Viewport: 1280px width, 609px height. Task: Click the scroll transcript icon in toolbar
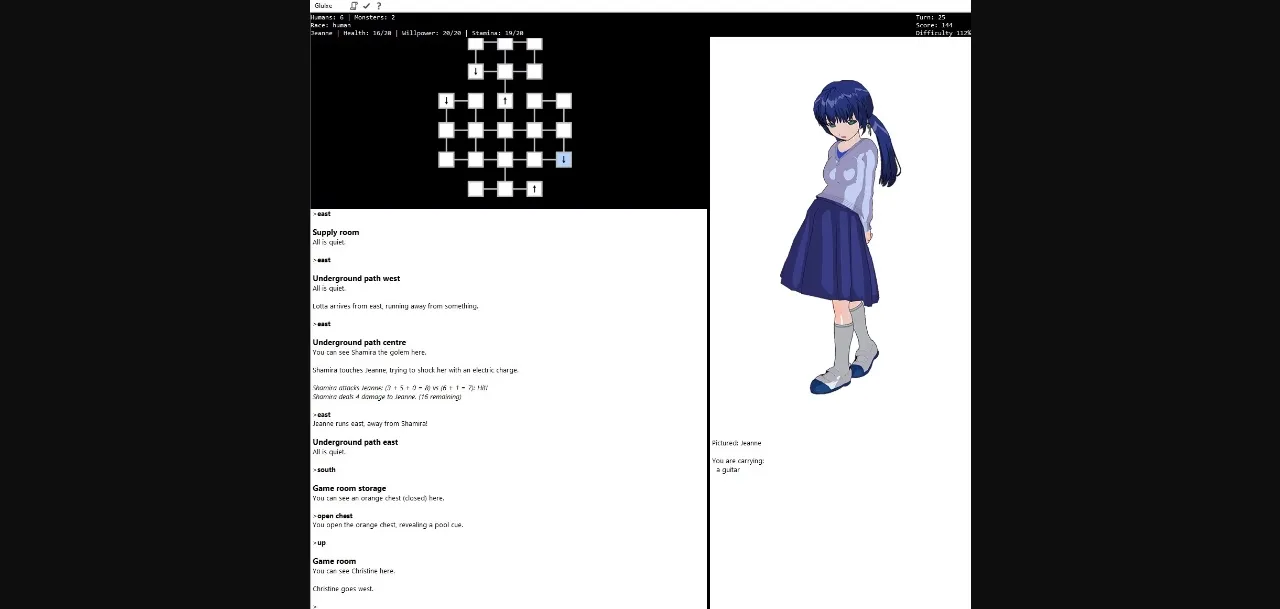pos(354,6)
